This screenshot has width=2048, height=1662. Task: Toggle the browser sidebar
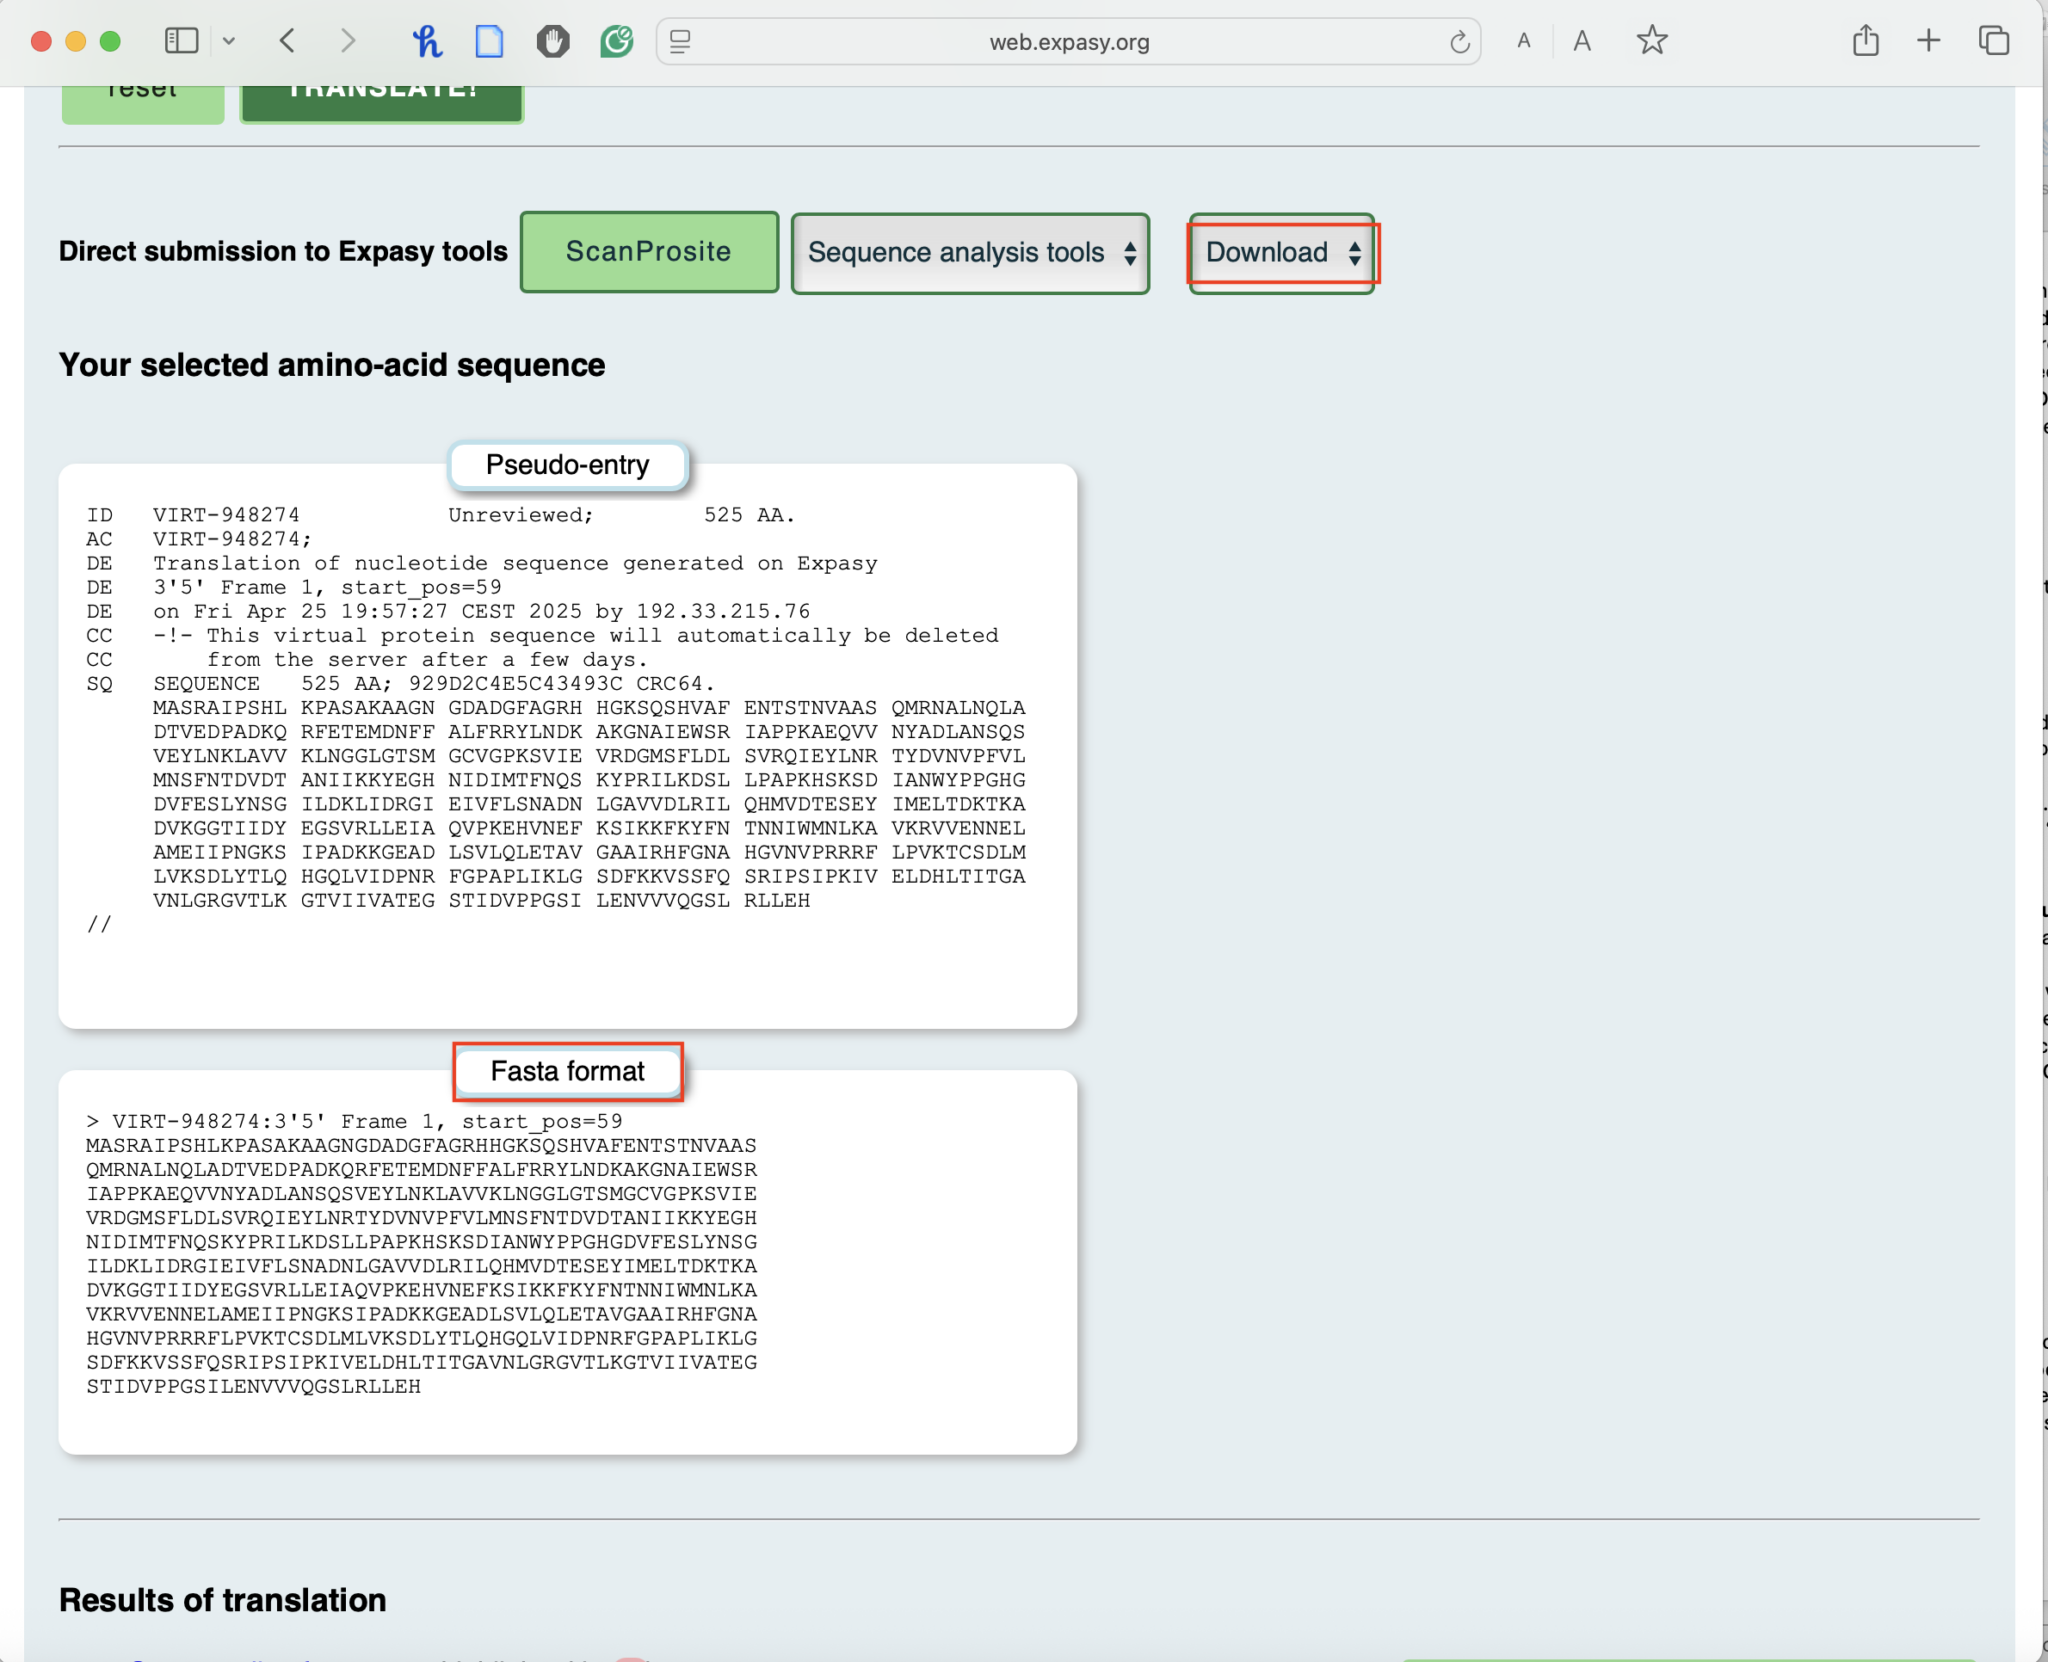coord(180,41)
